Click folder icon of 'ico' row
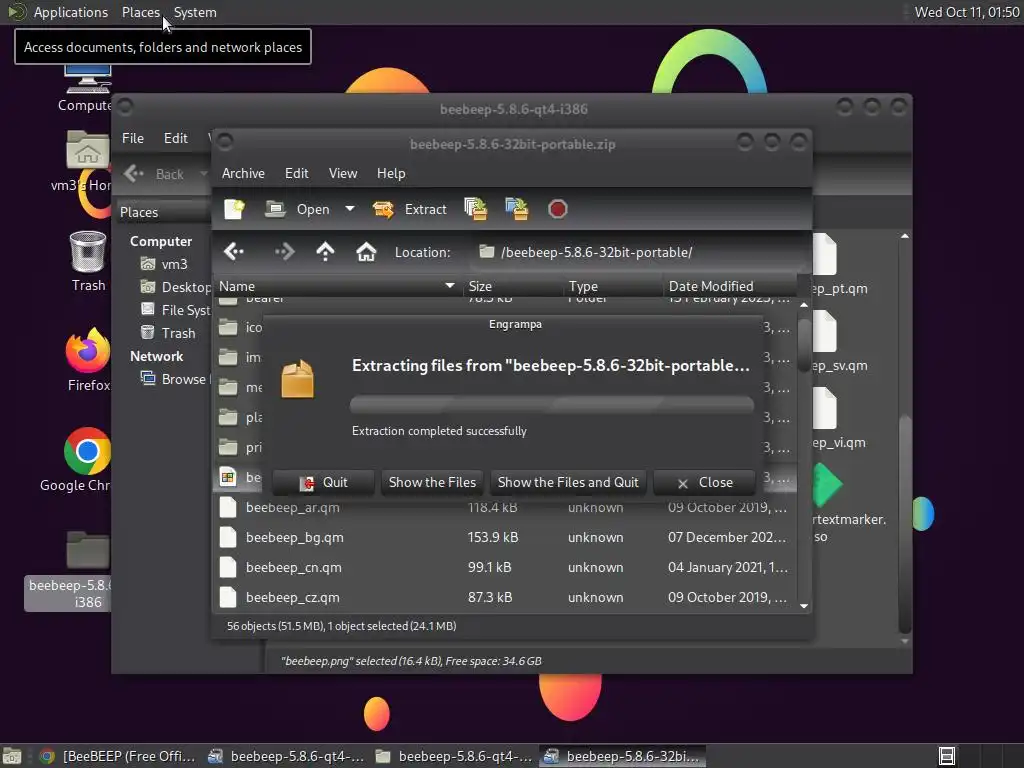This screenshot has height=768, width=1024. [x=228, y=327]
